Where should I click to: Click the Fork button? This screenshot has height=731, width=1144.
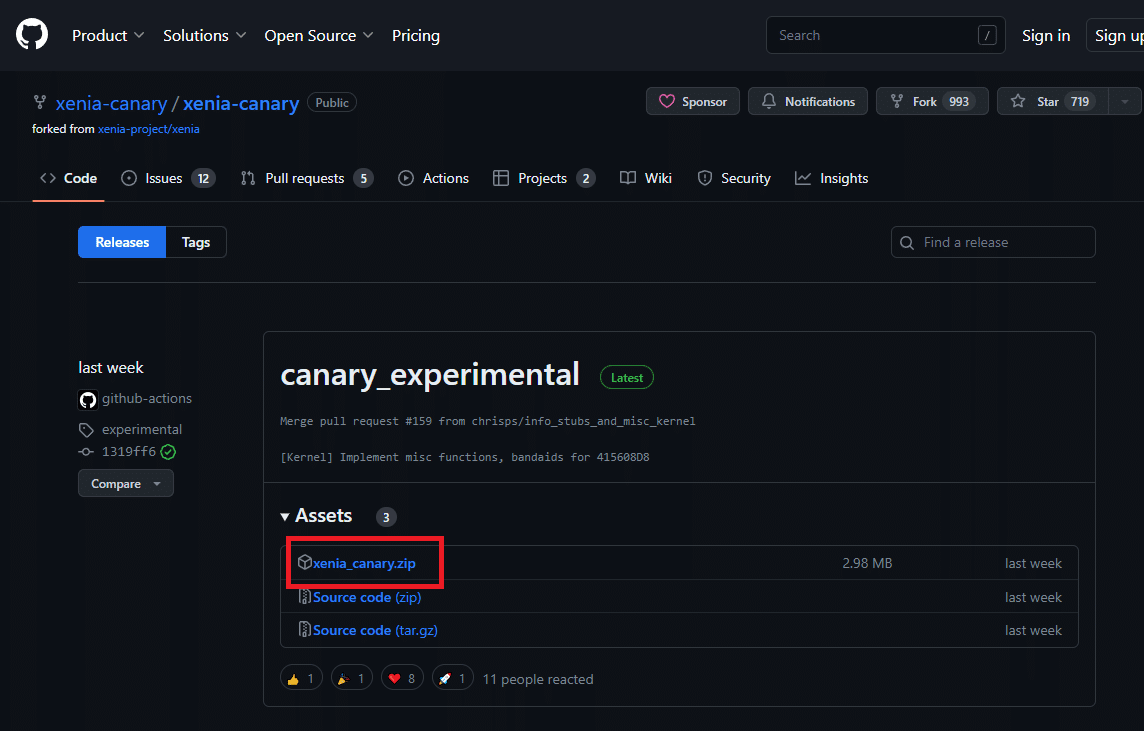point(932,101)
